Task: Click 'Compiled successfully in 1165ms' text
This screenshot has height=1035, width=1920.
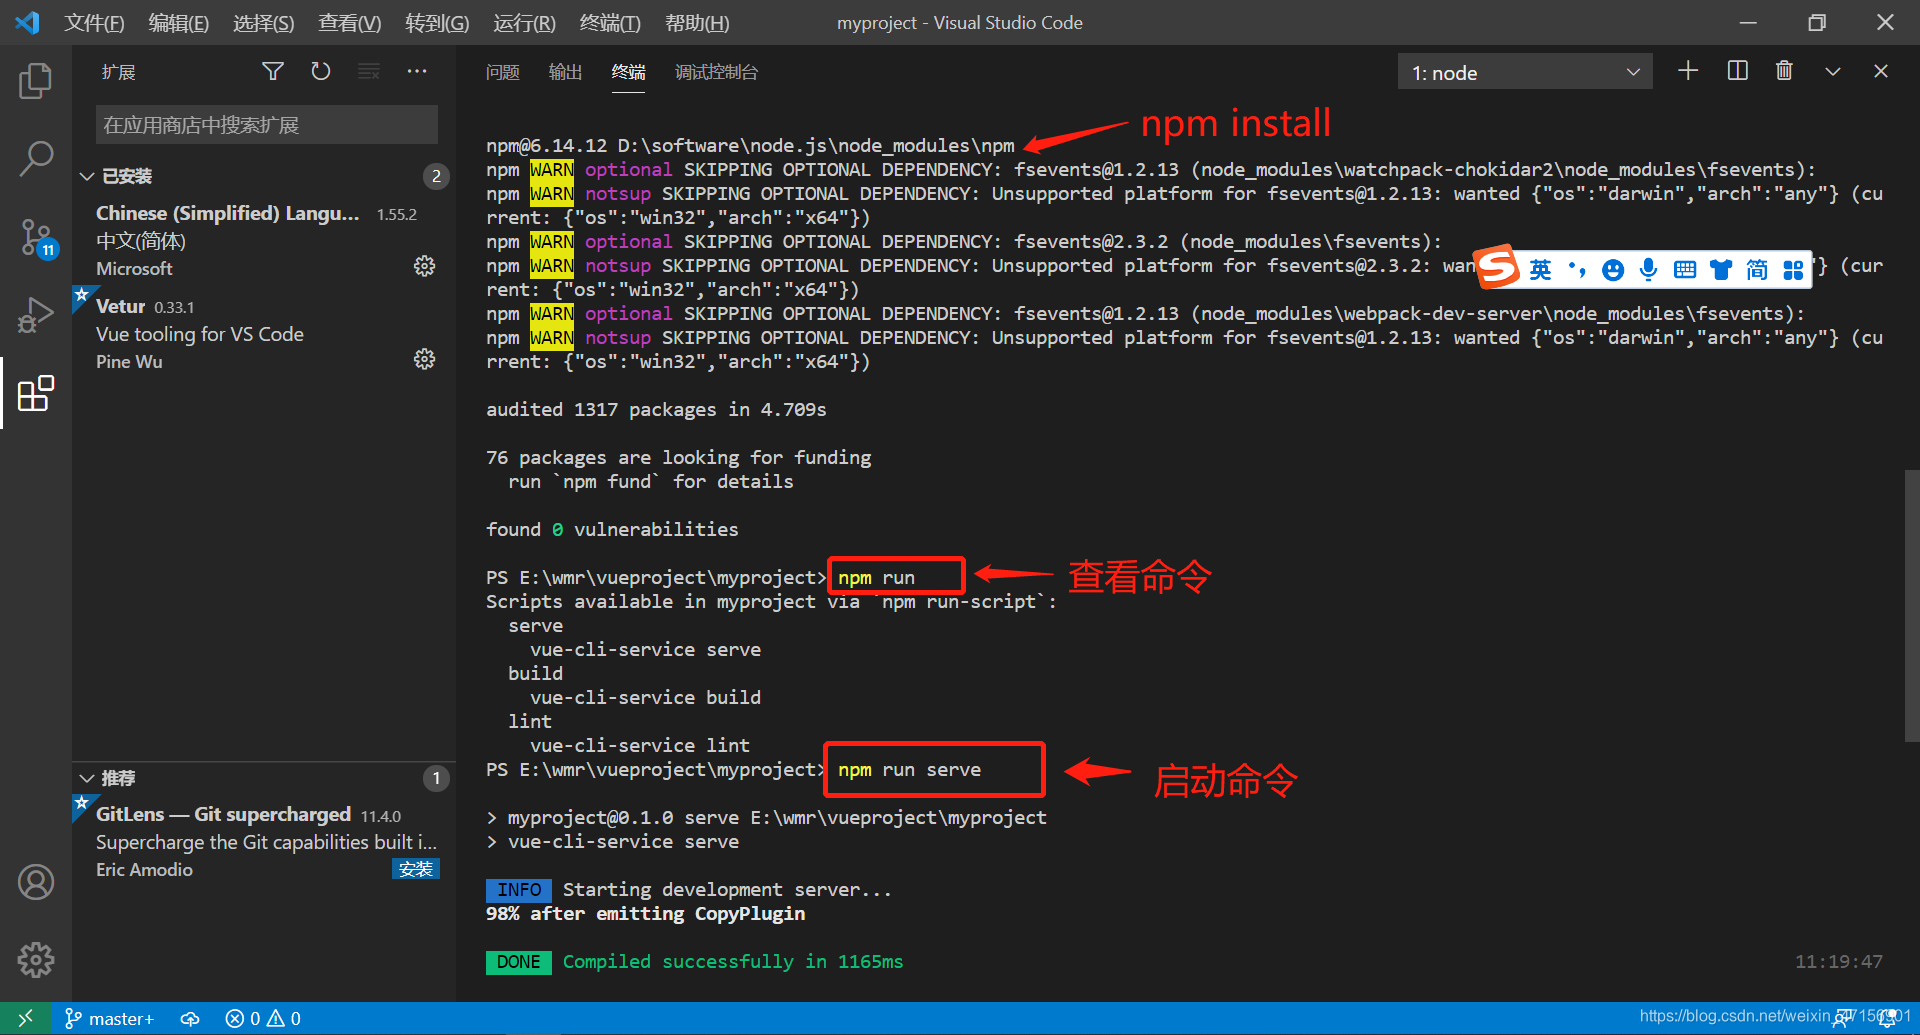Action: 732,961
